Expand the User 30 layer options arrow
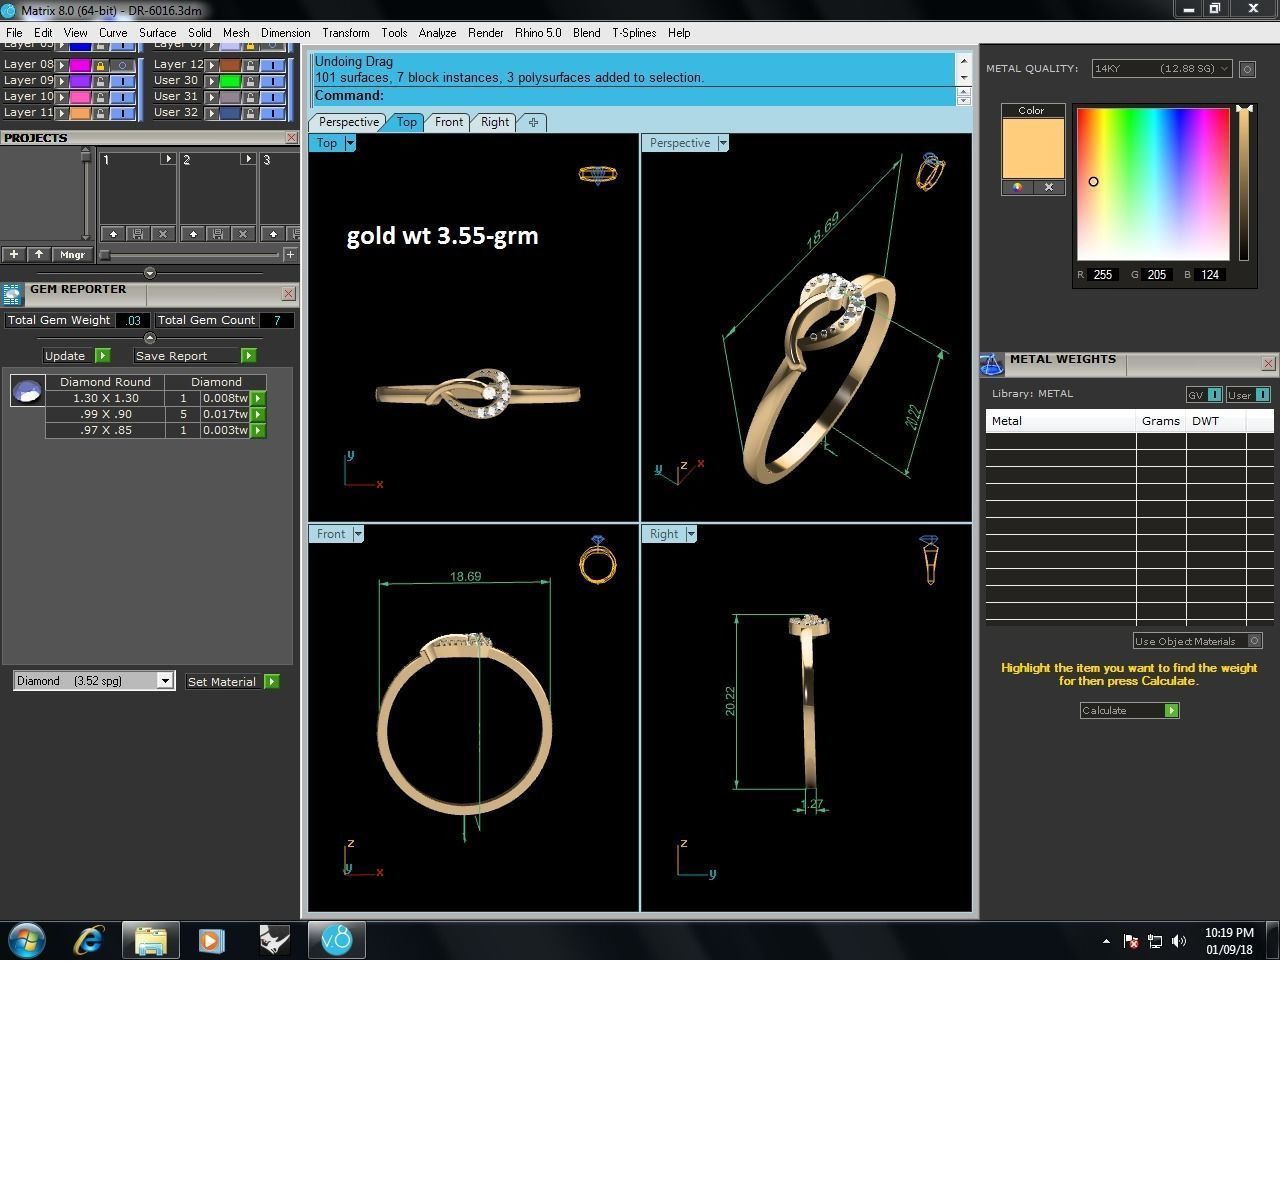Viewport: 1280px width, 1204px height. point(212,81)
